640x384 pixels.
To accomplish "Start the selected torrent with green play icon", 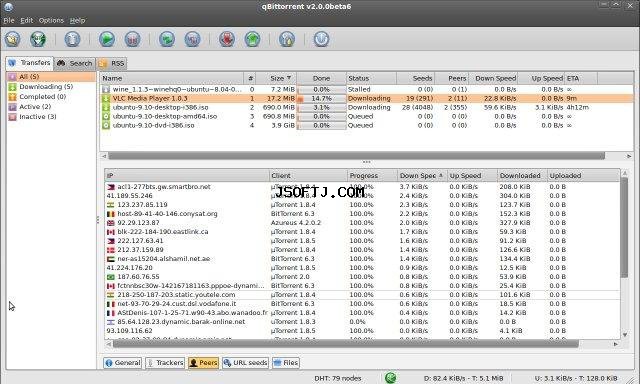I will tap(107, 39).
